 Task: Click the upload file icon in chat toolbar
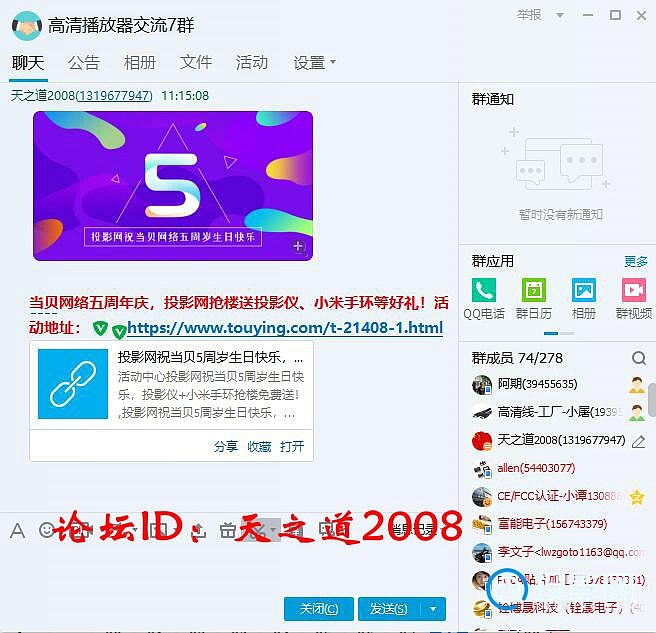click(x=199, y=530)
